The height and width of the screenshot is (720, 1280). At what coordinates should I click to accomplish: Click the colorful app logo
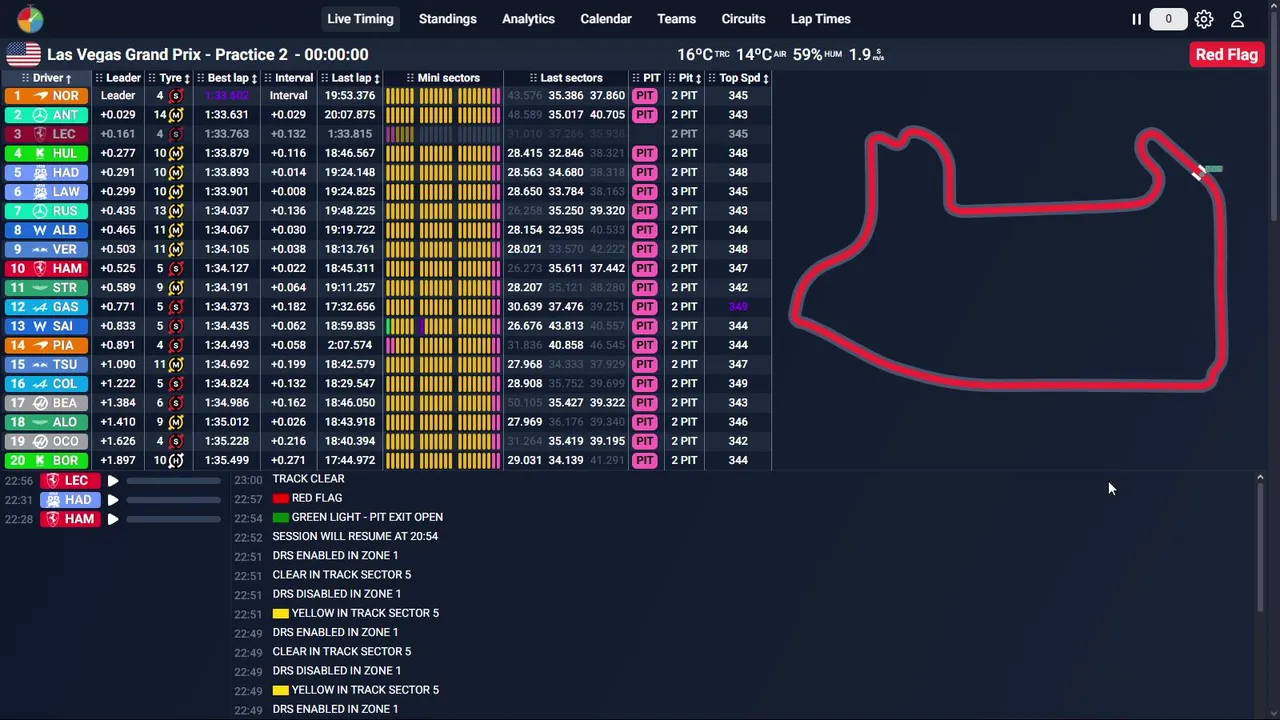tap(30, 19)
